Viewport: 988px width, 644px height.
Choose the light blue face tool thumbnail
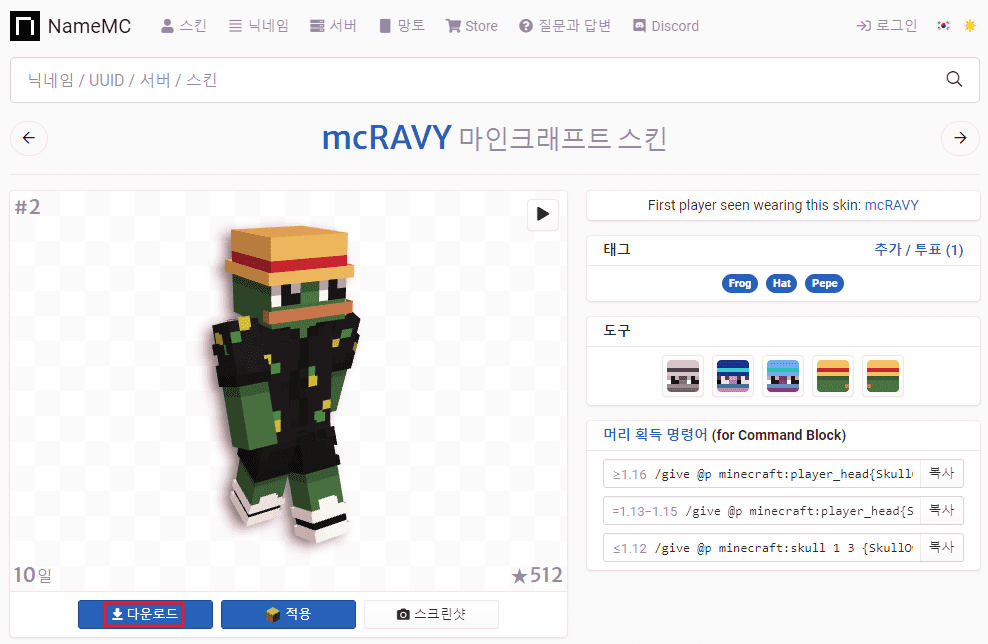783,376
